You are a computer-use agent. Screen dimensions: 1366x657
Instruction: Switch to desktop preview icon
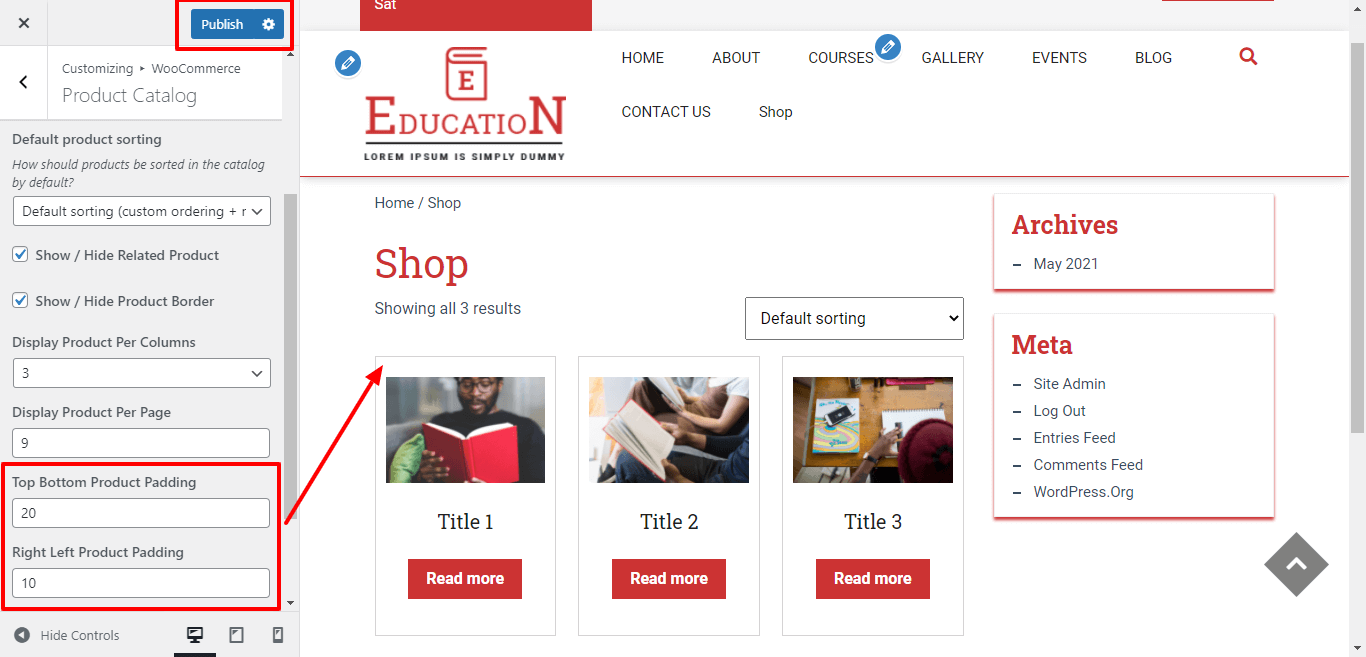(x=195, y=635)
